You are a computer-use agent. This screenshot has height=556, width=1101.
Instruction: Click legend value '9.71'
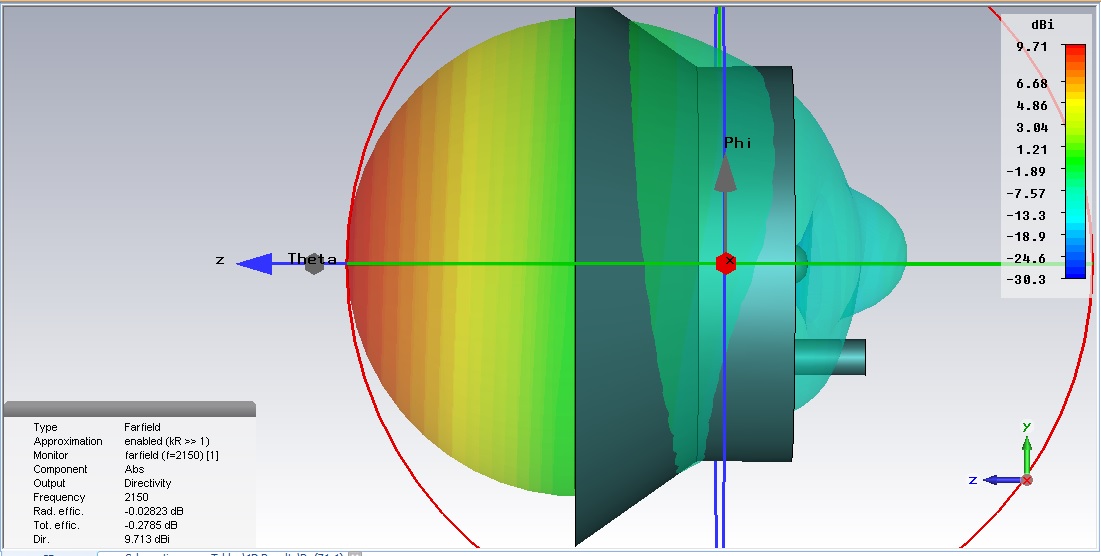(x=1031, y=47)
